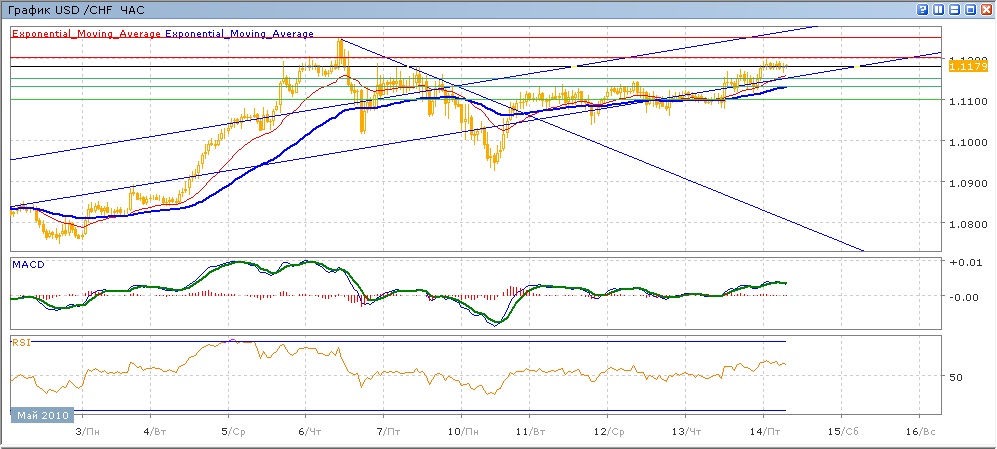This screenshot has height=449, width=997.
Task: Click the RSI 50 level axis label
Action: 956,377
